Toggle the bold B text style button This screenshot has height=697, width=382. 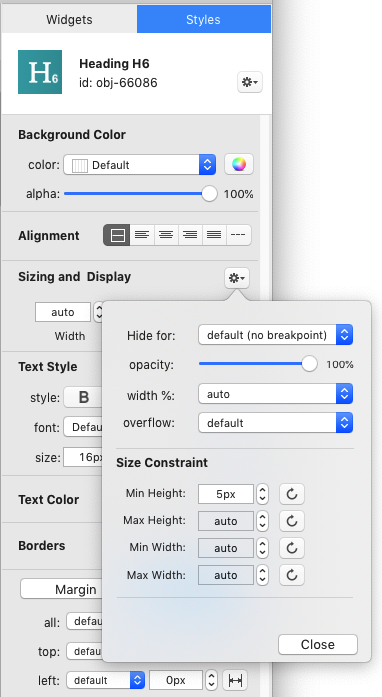pyautogui.click(x=83, y=397)
